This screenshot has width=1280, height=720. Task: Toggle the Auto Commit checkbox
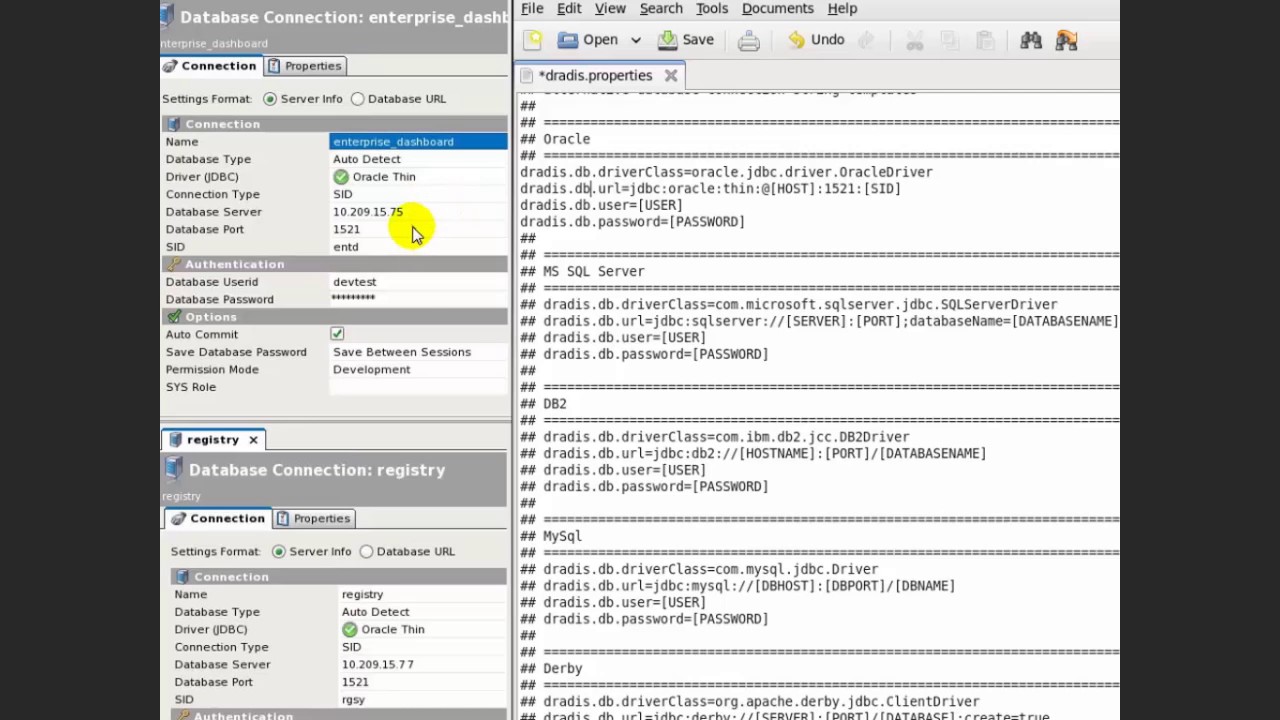(337, 334)
